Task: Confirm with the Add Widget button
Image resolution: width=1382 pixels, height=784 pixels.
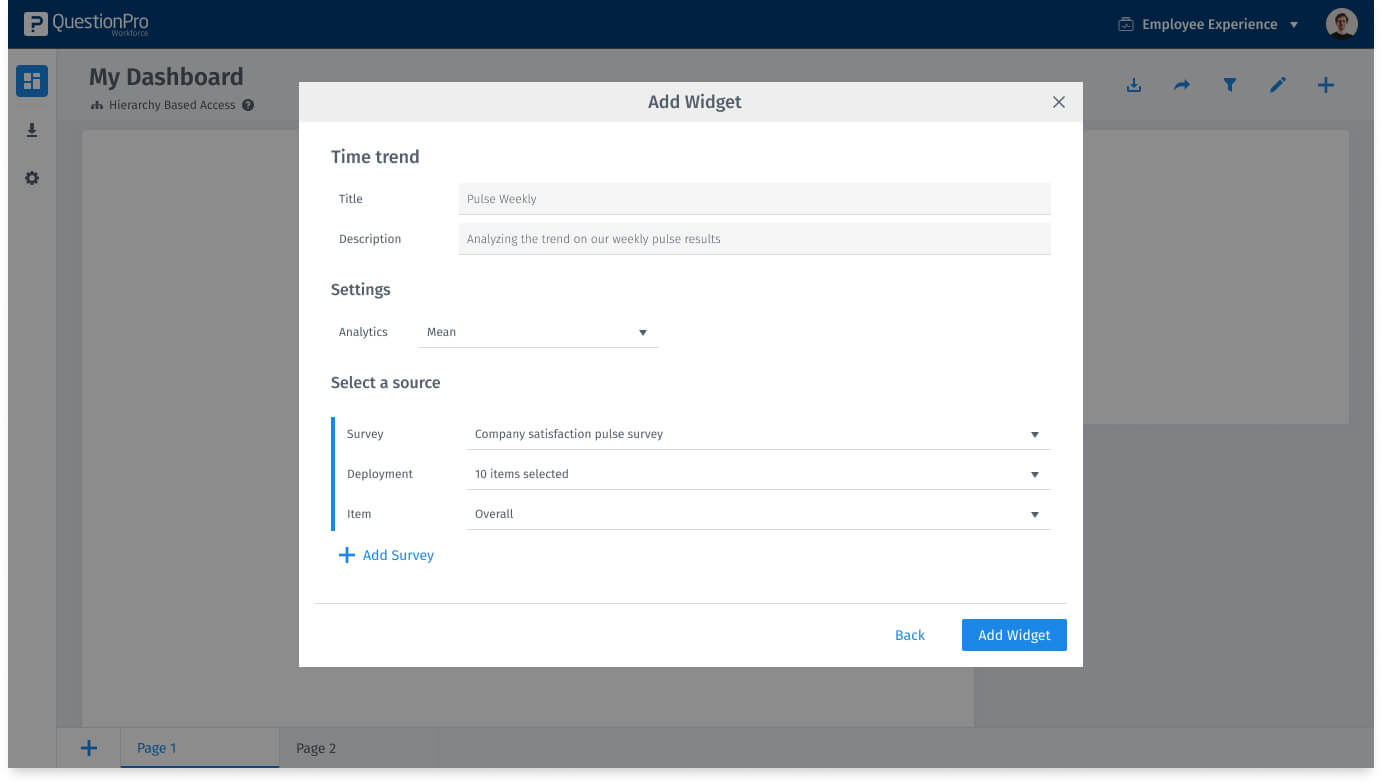Action: (1014, 635)
